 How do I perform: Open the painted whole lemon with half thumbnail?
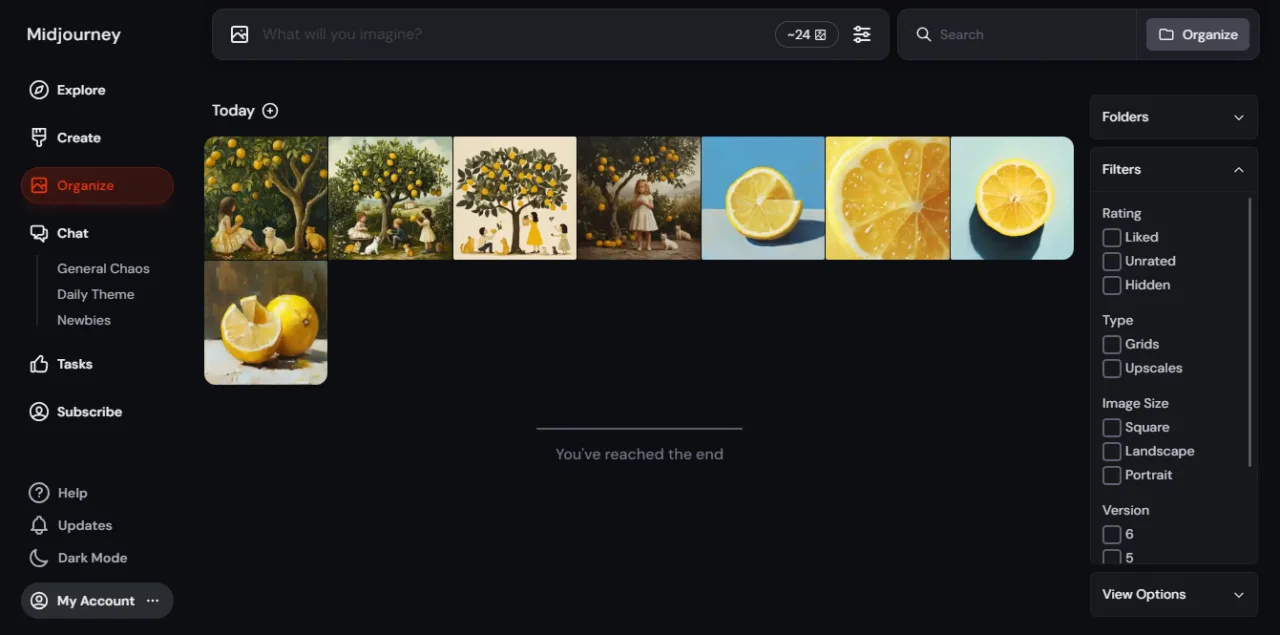pyautogui.click(x=266, y=323)
